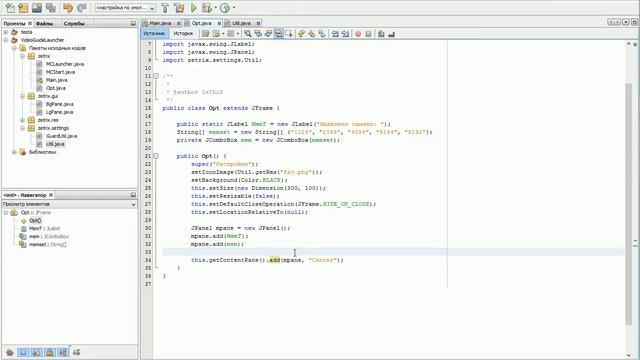Toggle Show Non-Public Members navigator filter
The image size is (640, 360).
pyautogui.click(x=50, y=352)
